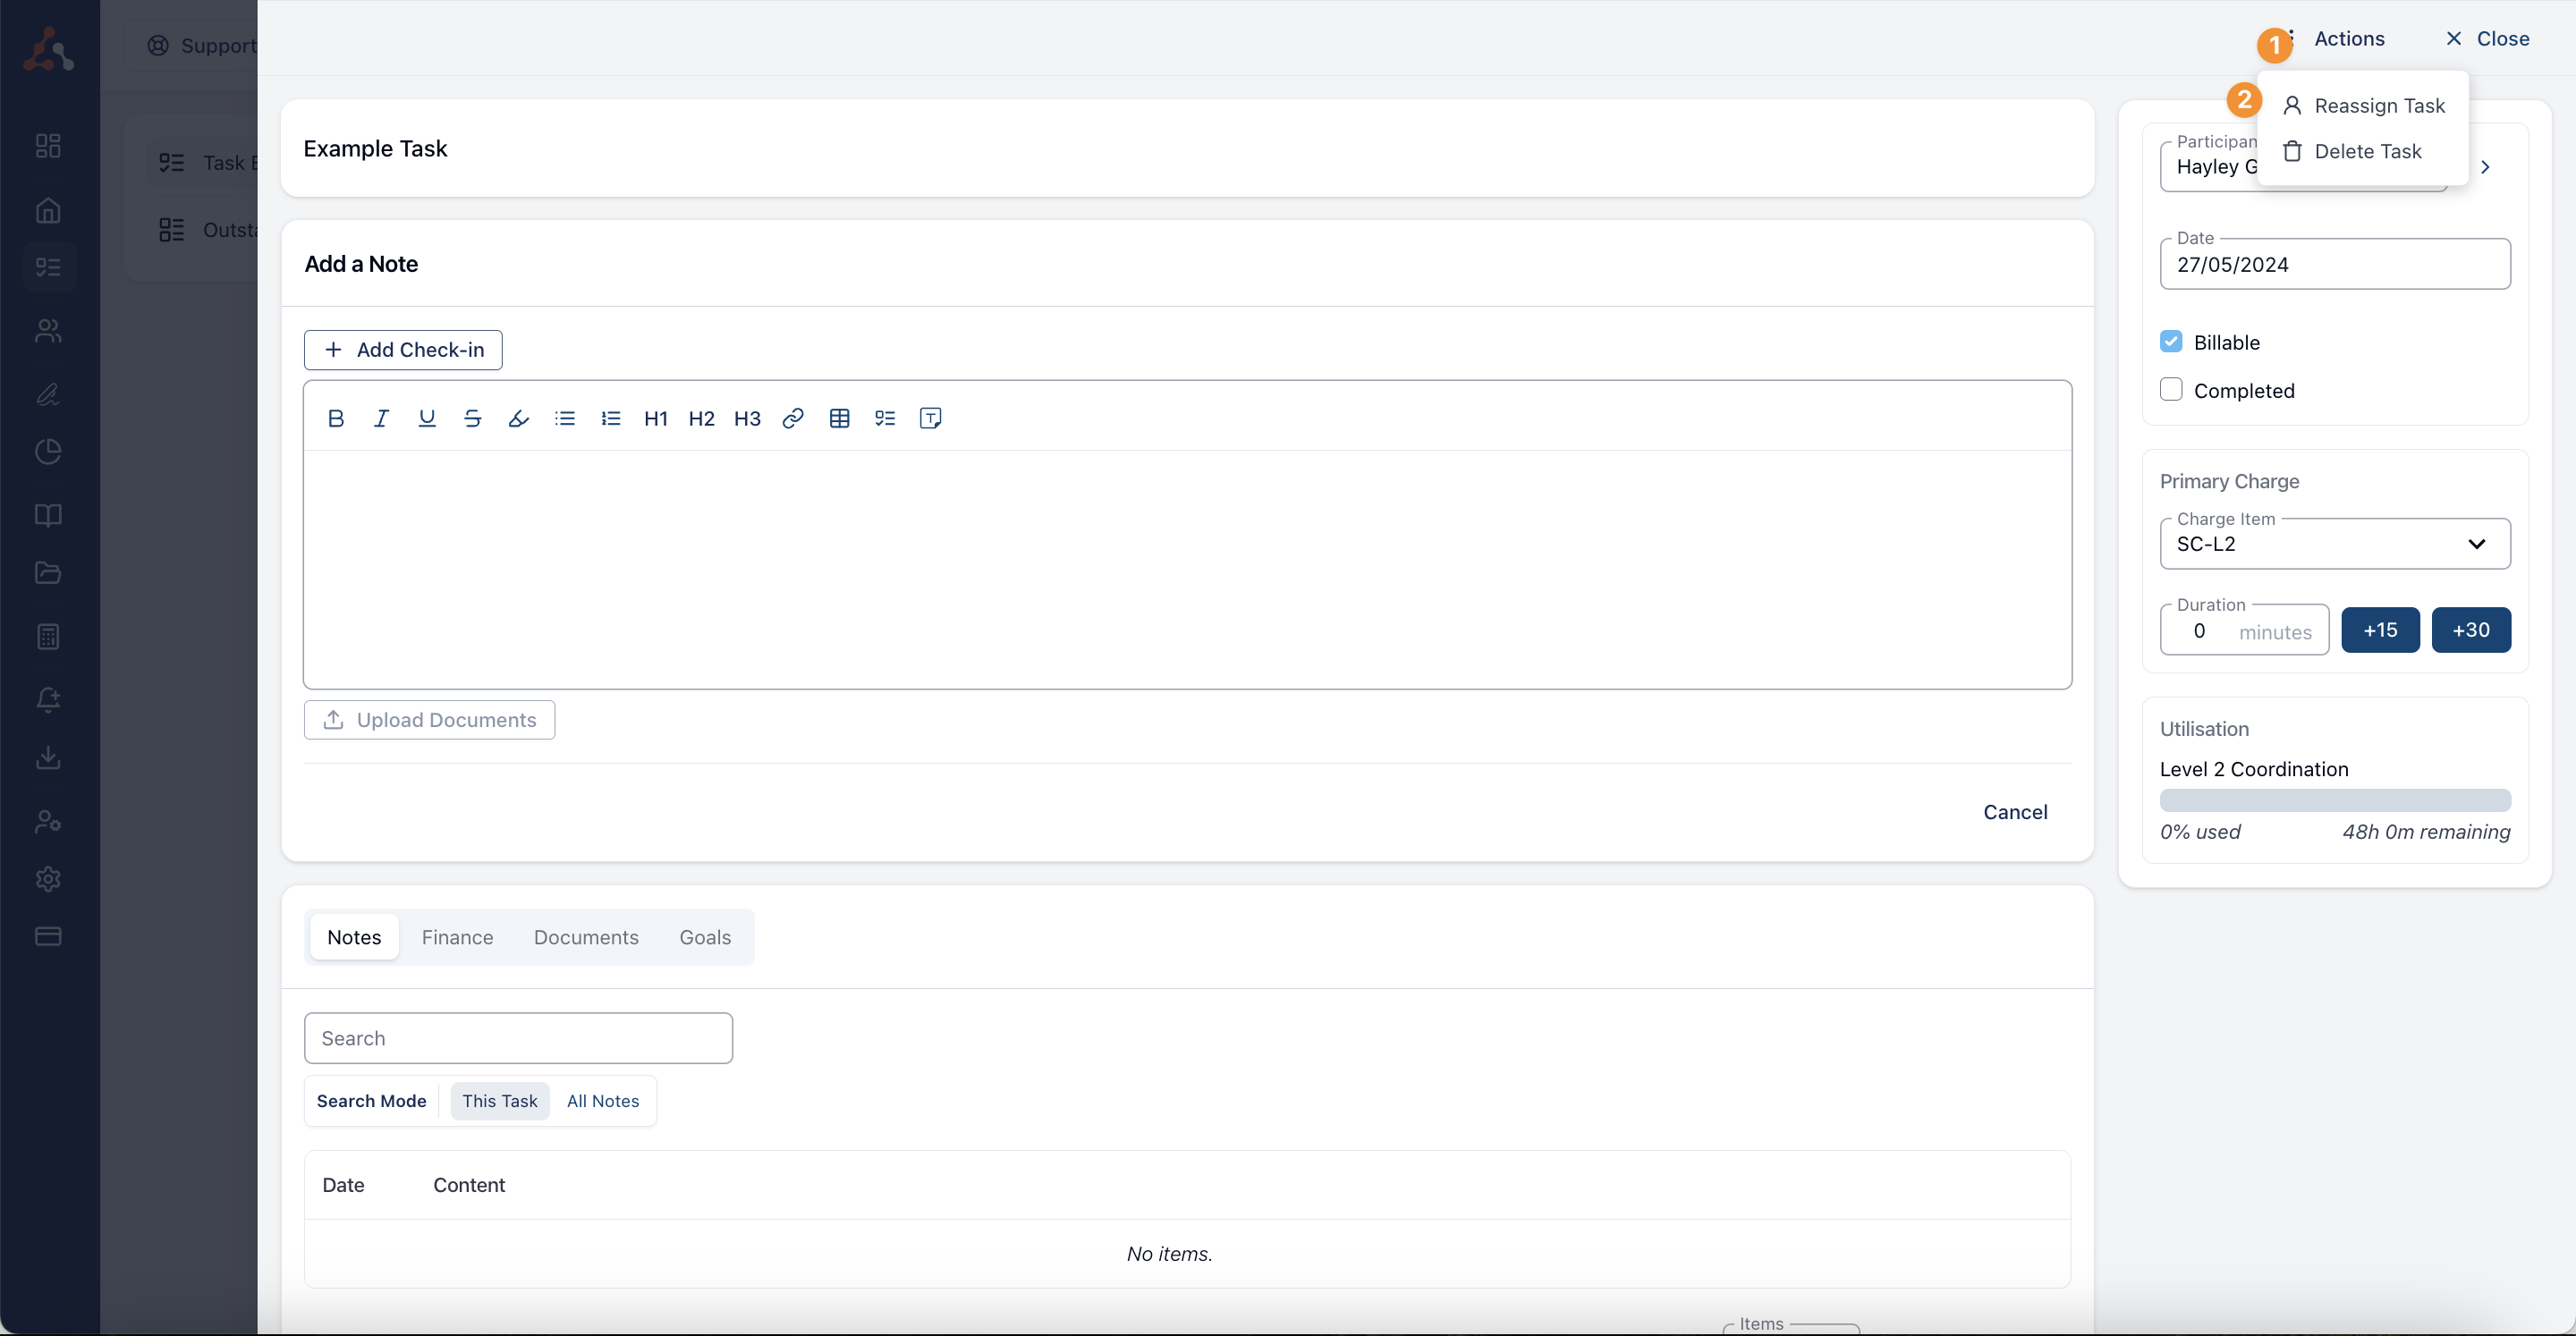Insert a numbered list
Viewport: 2576px width, 1336px height.
tap(611, 418)
